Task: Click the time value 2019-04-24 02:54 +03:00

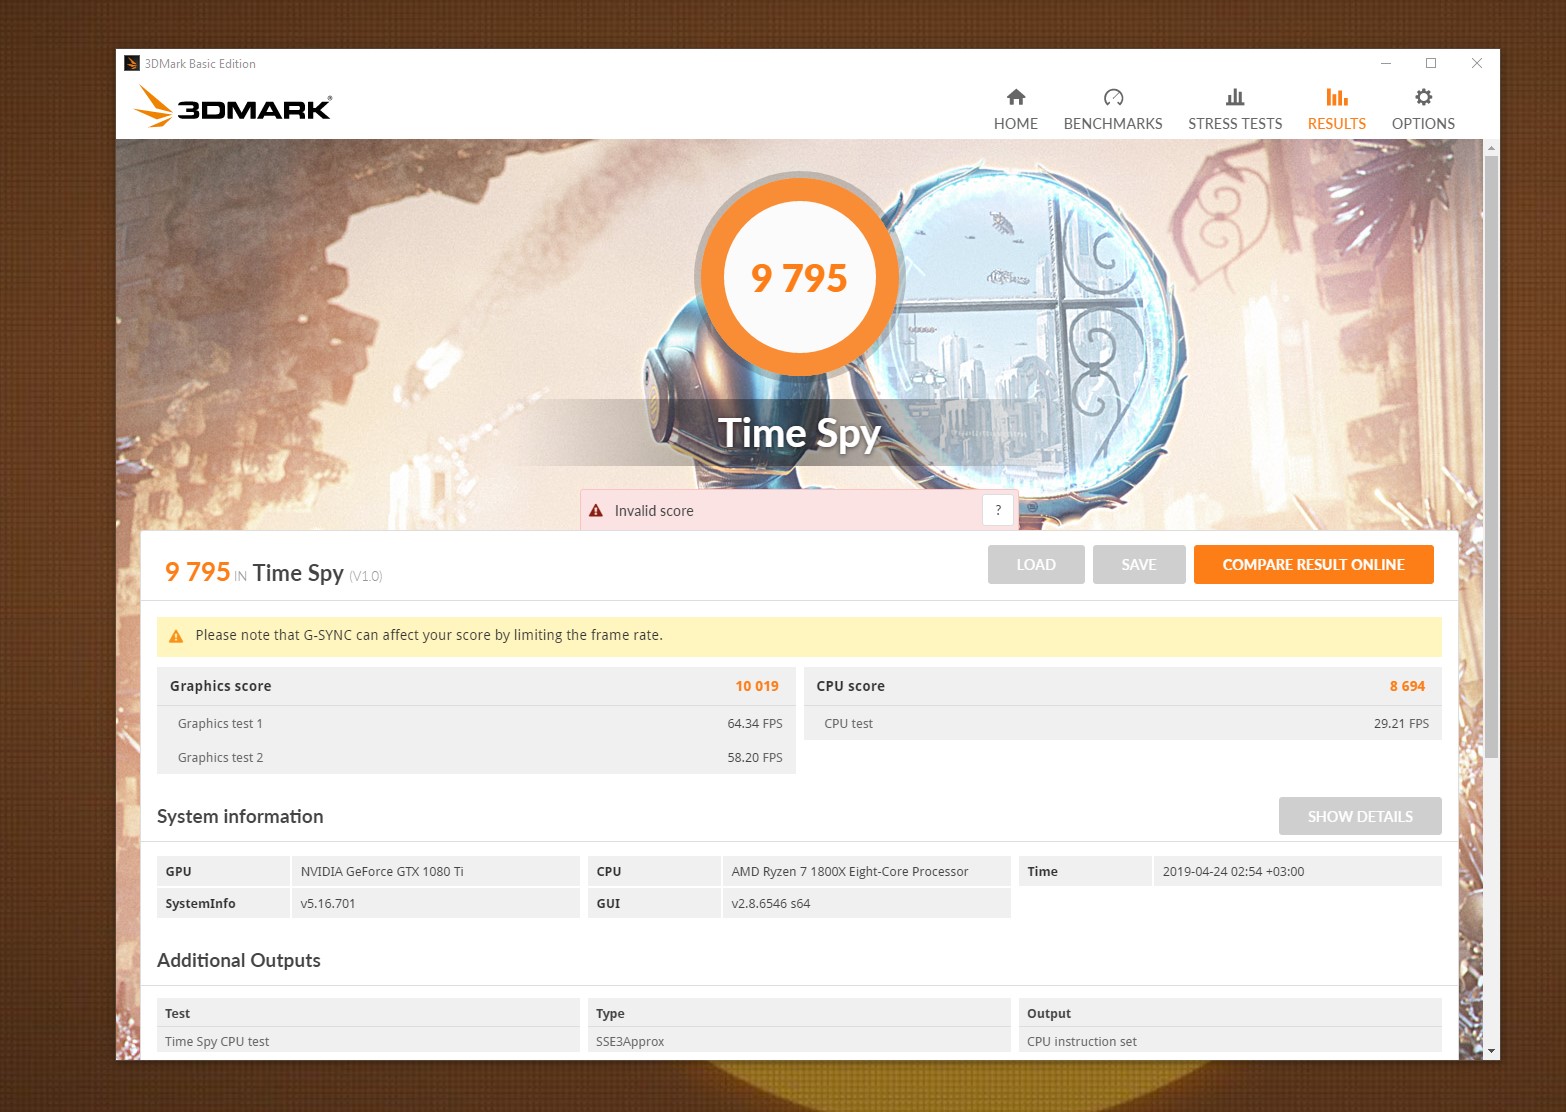Action: [1233, 871]
